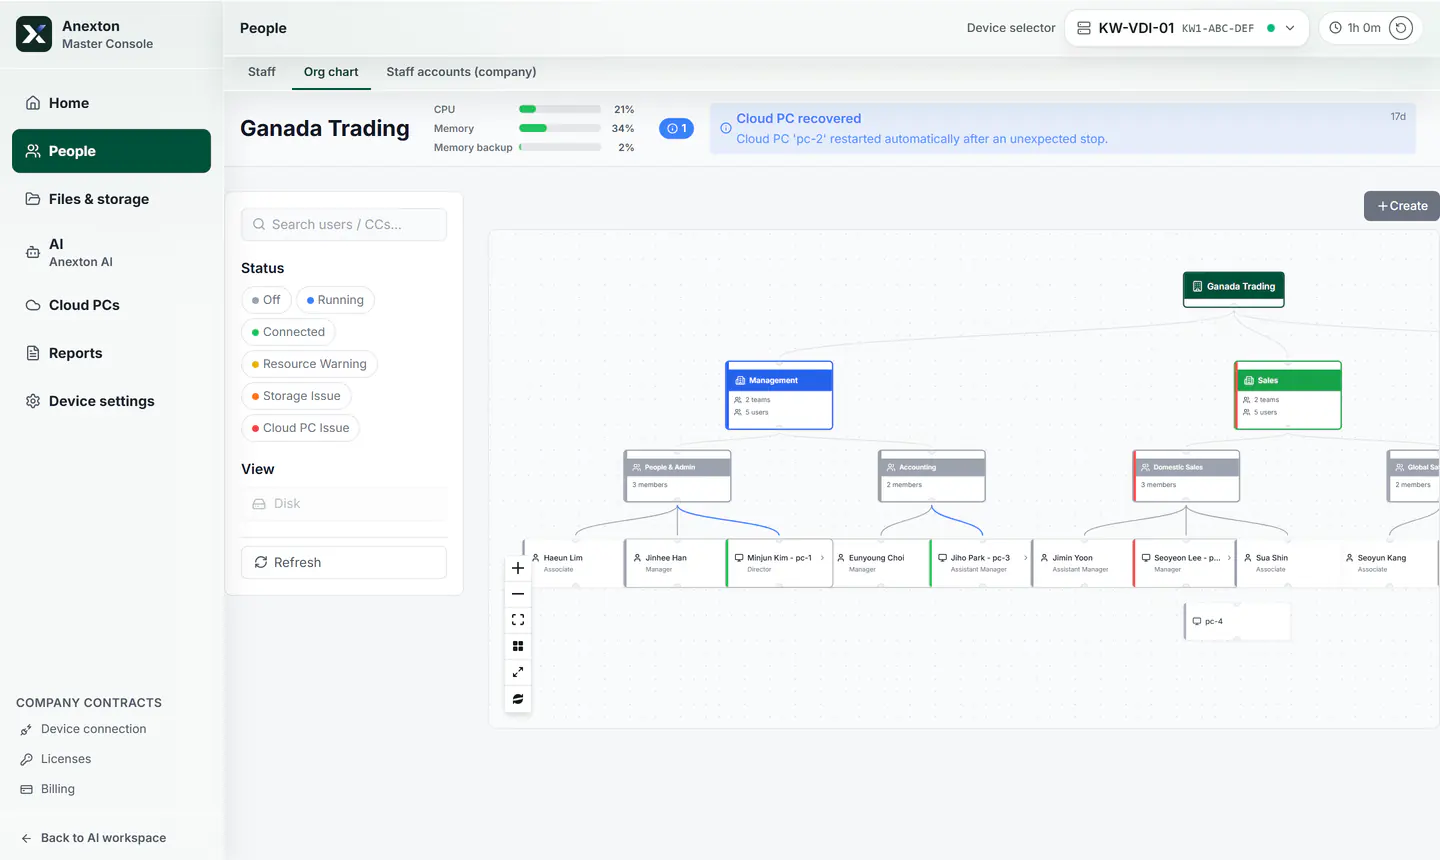The width and height of the screenshot is (1440, 860).
Task: Expand the Jiho Park - pc-3 card chevron
Action: (1026, 558)
